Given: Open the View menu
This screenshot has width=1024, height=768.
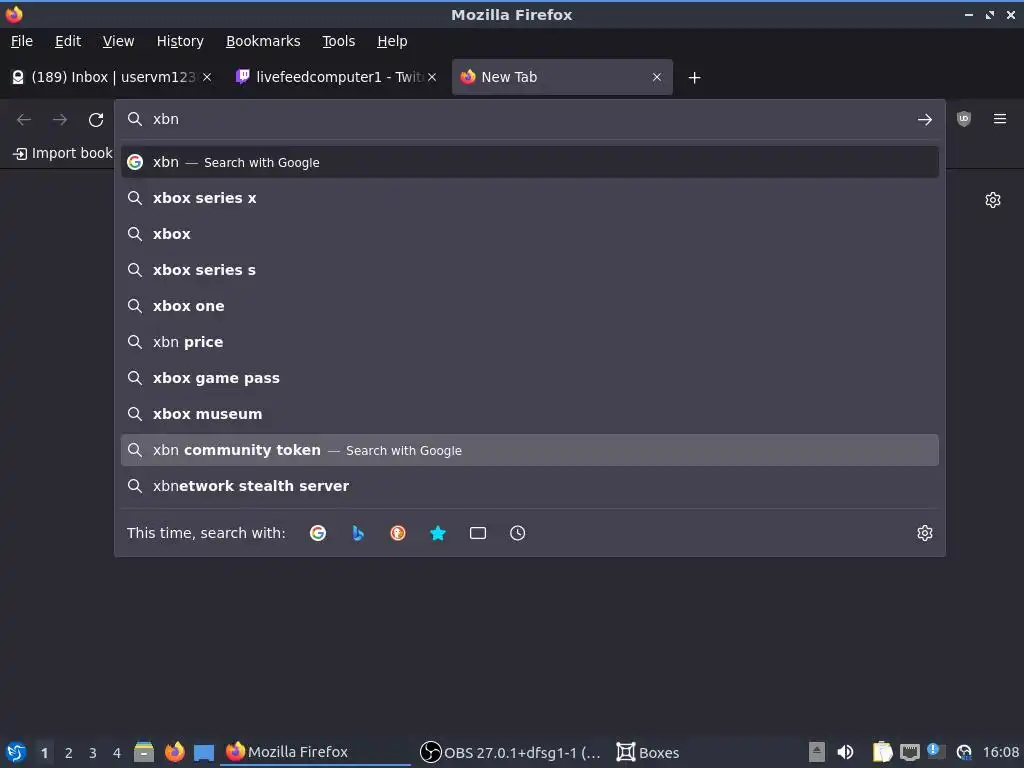Looking at the screenshot, I should [118, 41].
